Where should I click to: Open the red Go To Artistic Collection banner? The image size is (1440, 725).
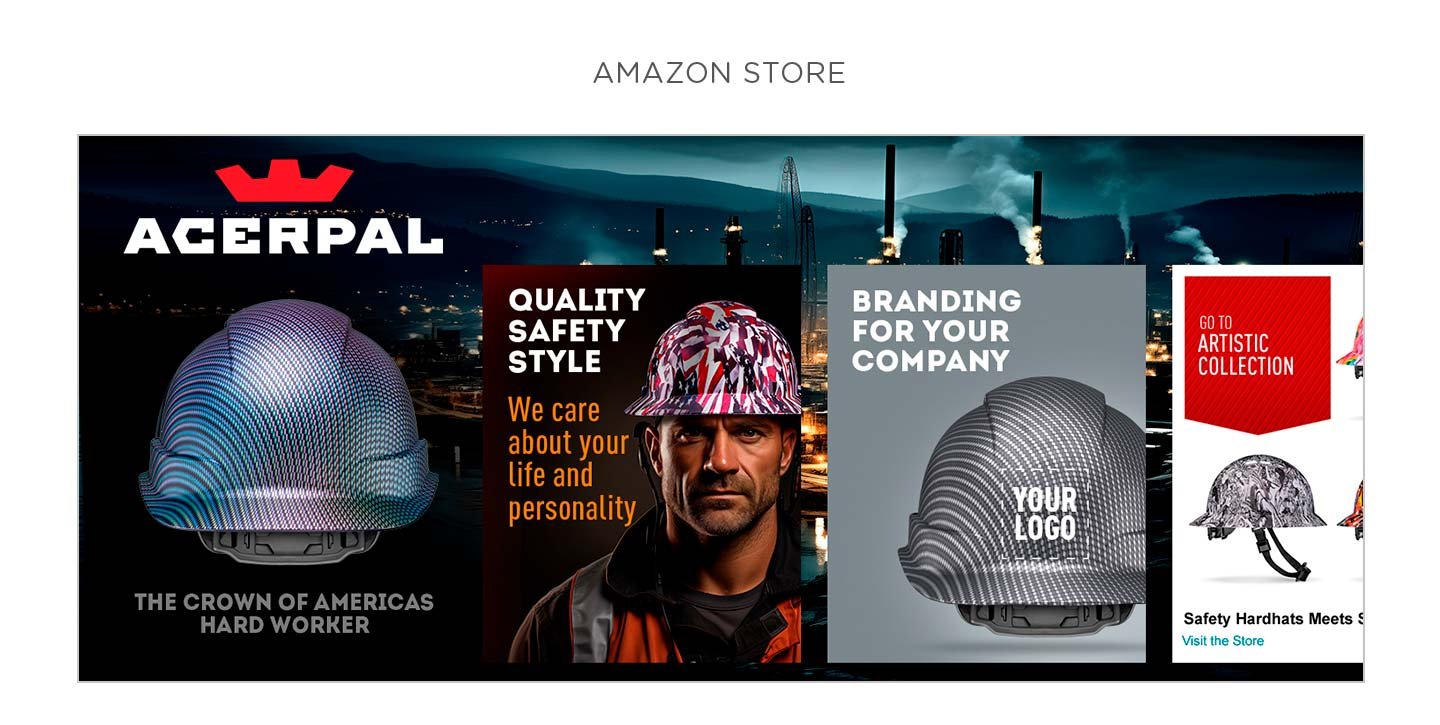1257,354
